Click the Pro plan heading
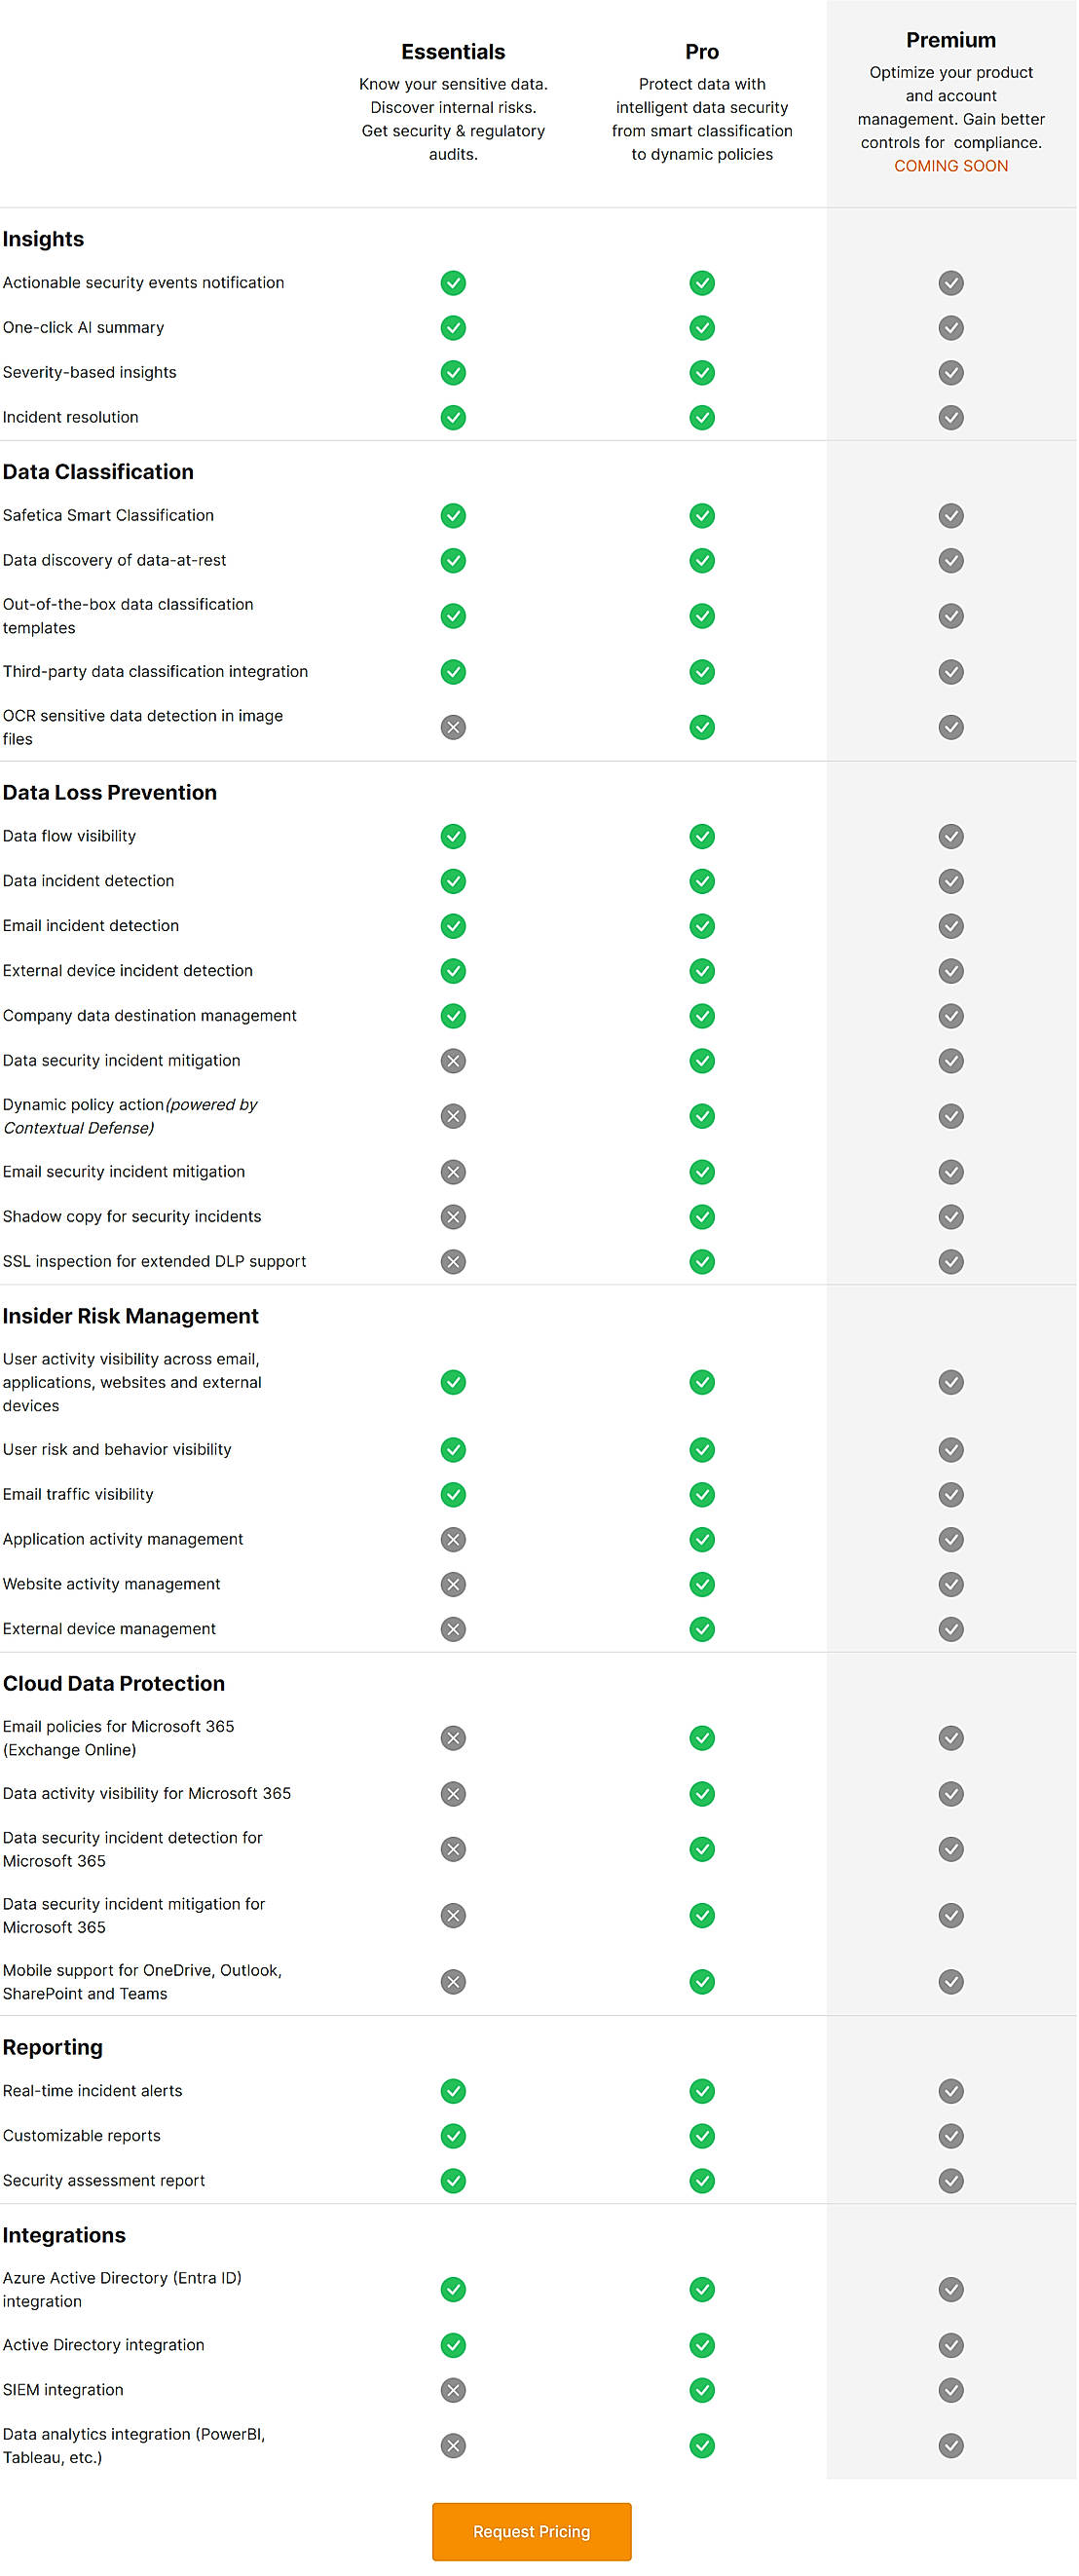 702,52
